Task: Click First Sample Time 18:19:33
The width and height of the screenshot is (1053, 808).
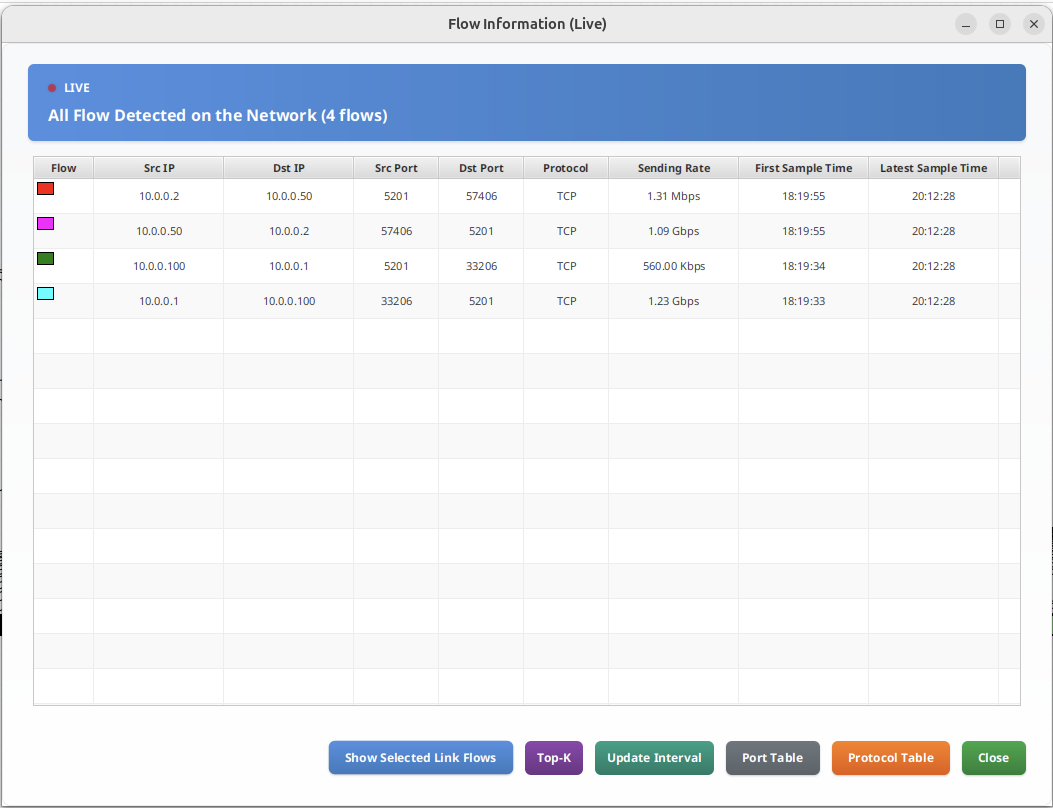Action: [803, 301]
